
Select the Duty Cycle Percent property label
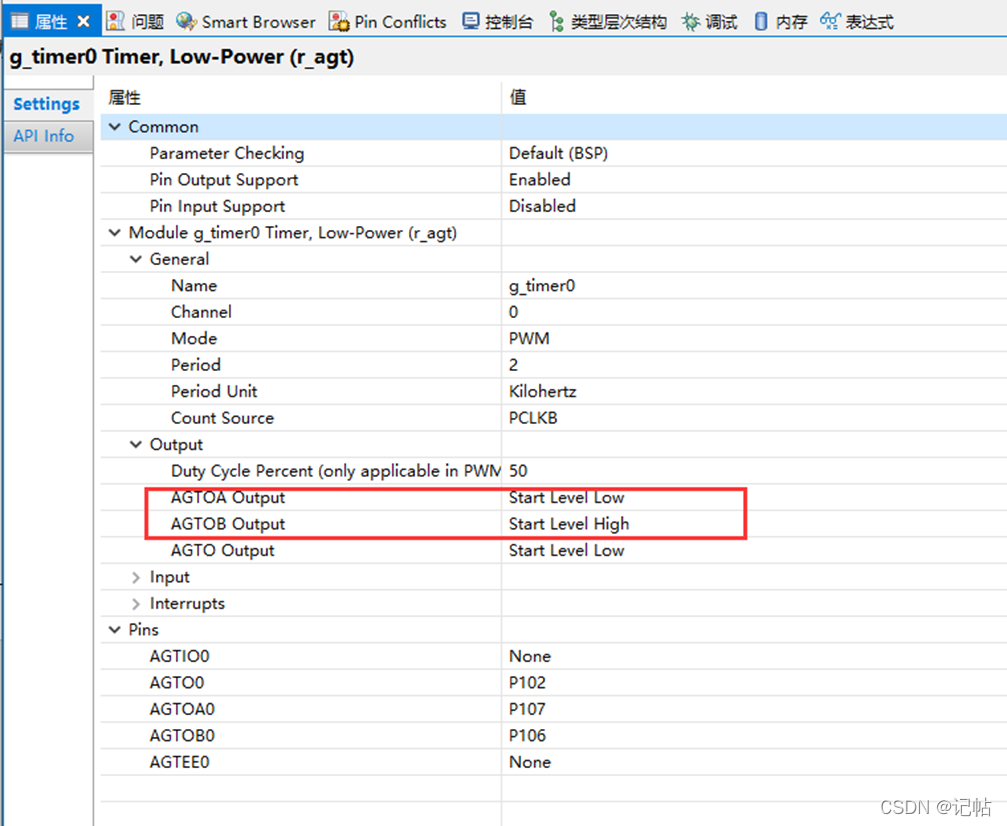336,471
